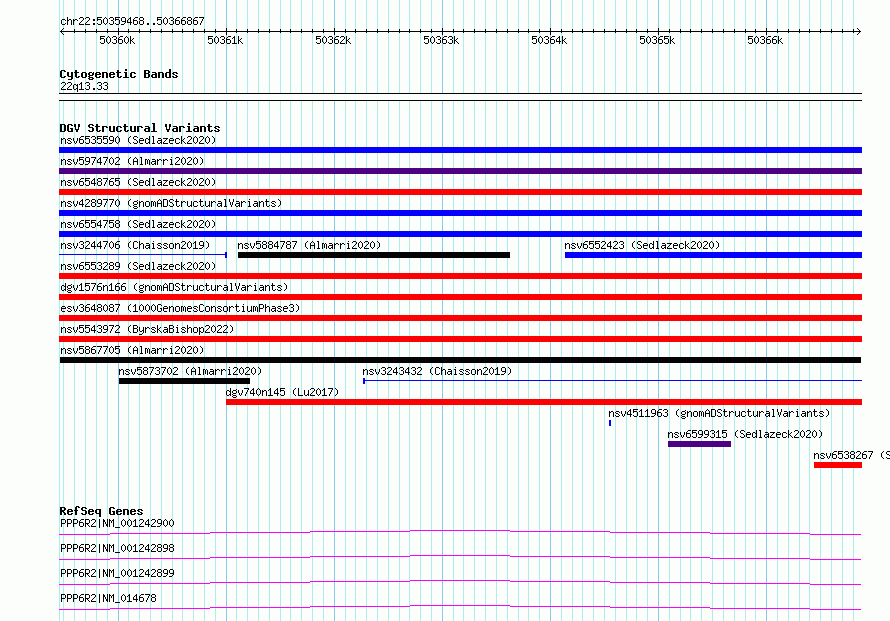Select nsv4289770 (gnomADStructuralVariants) label

click(x=171, y=203)
